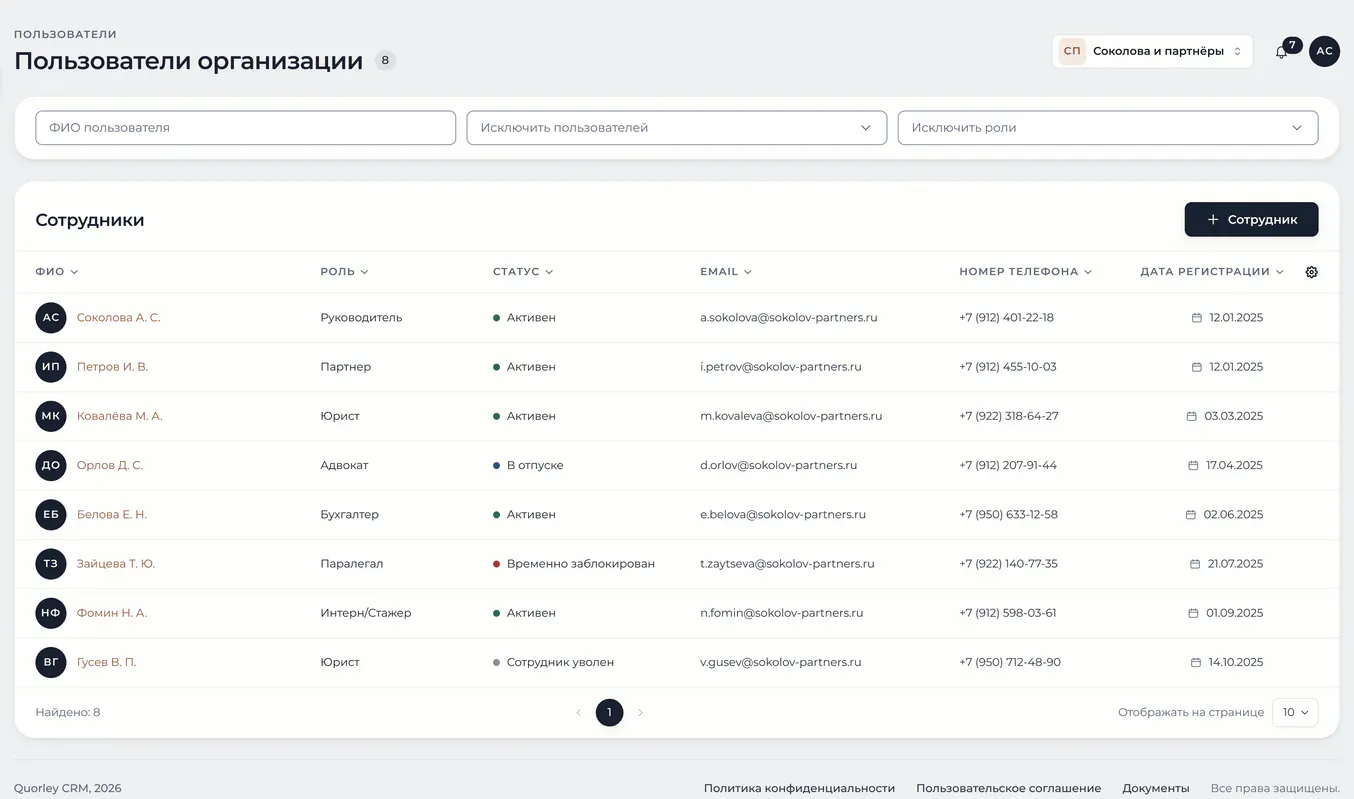Image resolution: width=1354 pixels, height=799 pixels.
Task: Click the ЕБ avatar for Белова
Action: coord(51,515)
